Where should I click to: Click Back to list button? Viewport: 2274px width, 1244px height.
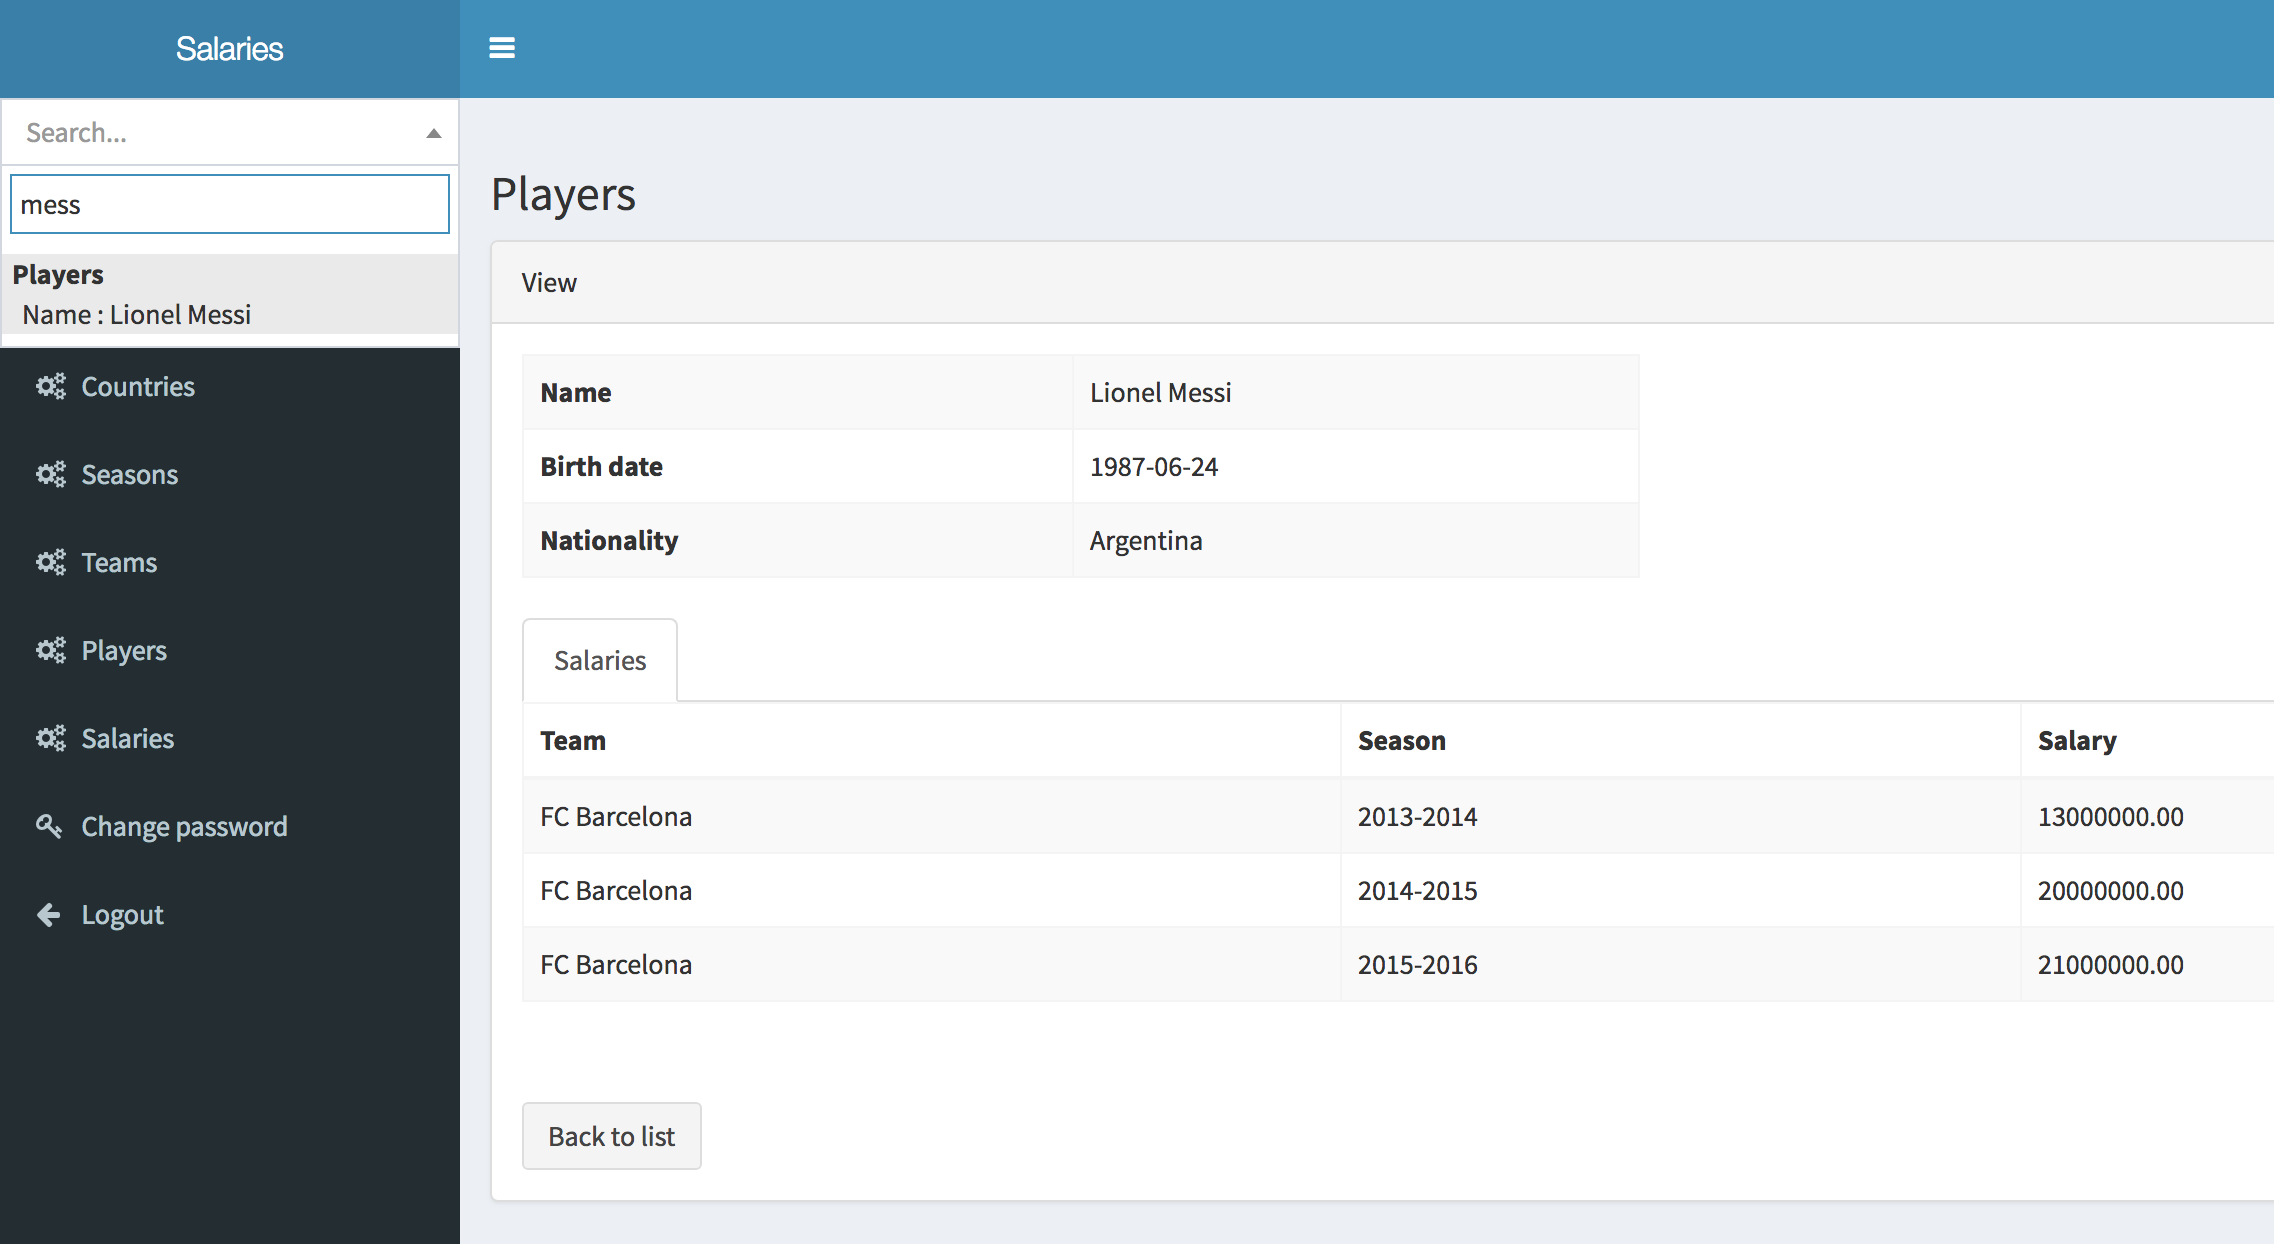[x=609, y=1137]
